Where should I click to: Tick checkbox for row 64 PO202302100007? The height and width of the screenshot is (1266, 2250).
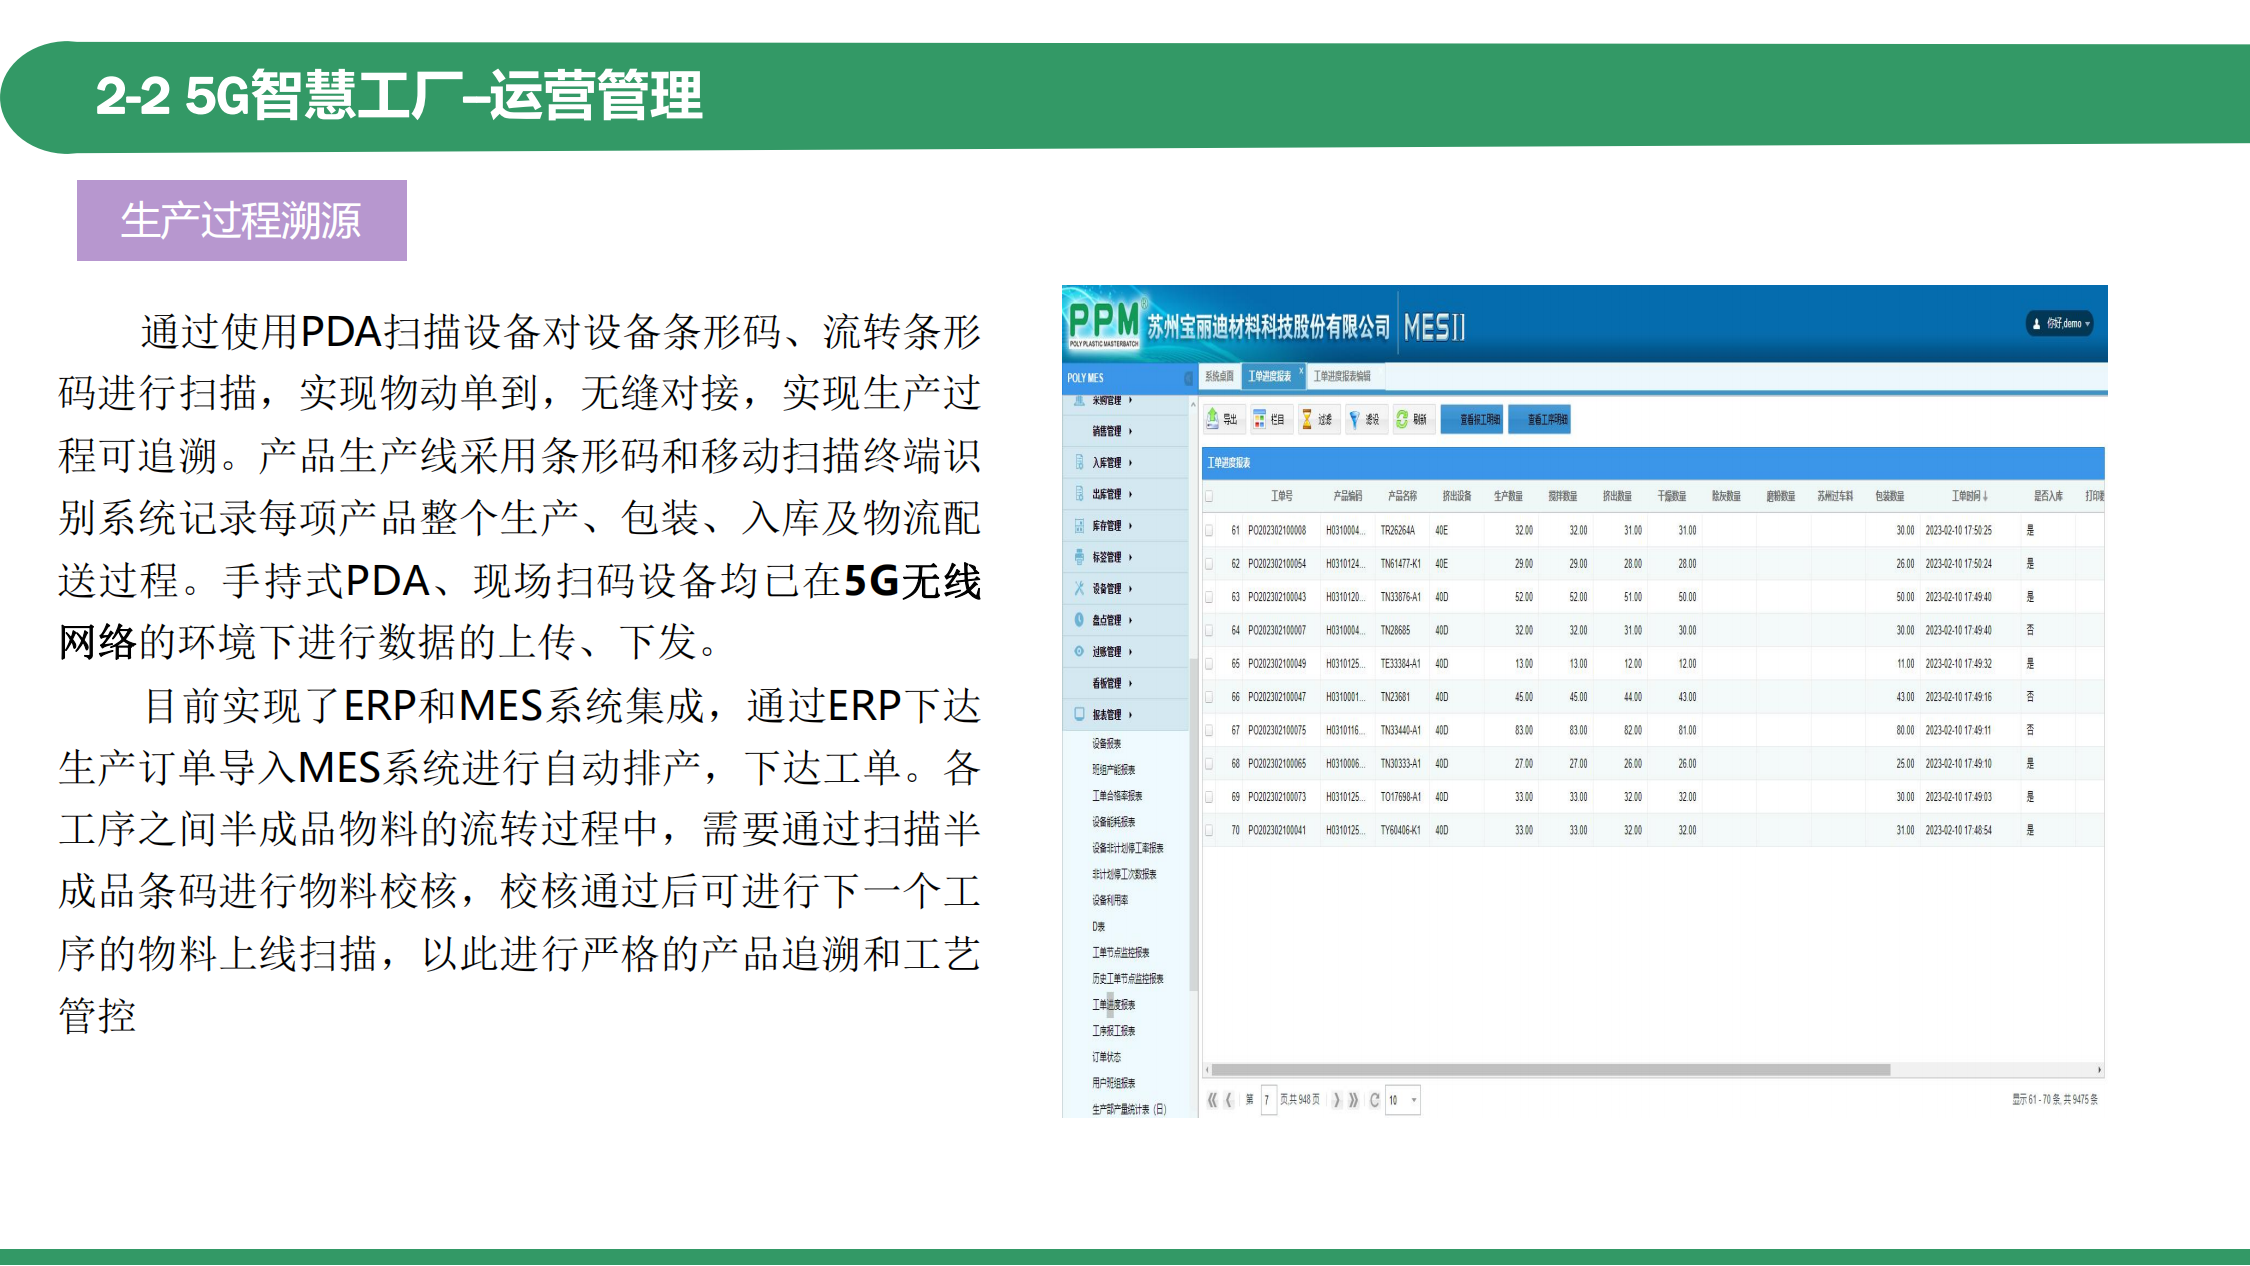tap(1209, 631)
